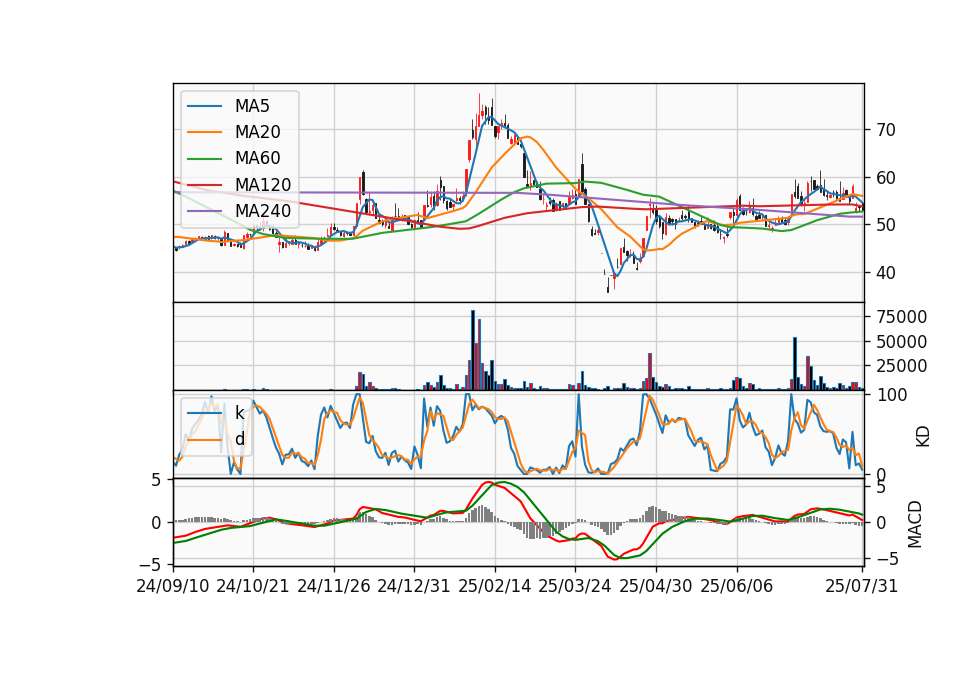Viewport: 960px width, 690px height.
Task: Click the red MA120 legend line sample
Action: pos(204,185)
